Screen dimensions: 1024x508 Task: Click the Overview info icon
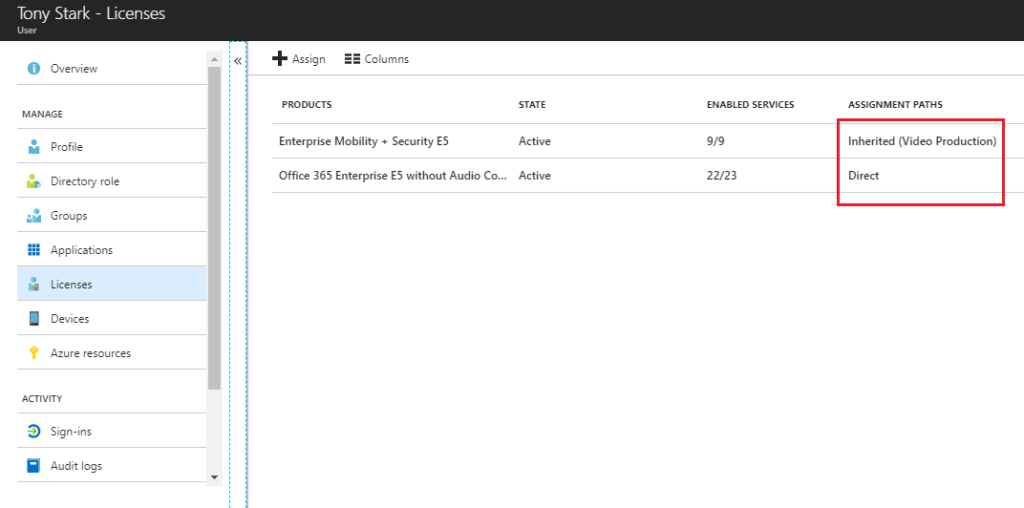pos(34,69)
